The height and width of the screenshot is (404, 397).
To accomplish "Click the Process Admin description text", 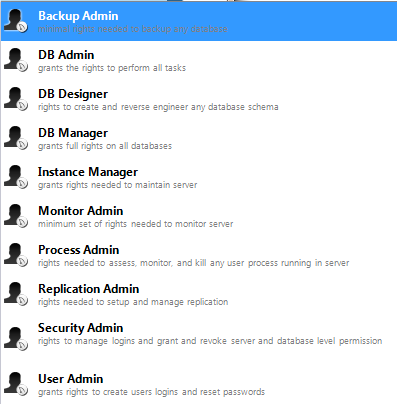I will click(193, 263).
